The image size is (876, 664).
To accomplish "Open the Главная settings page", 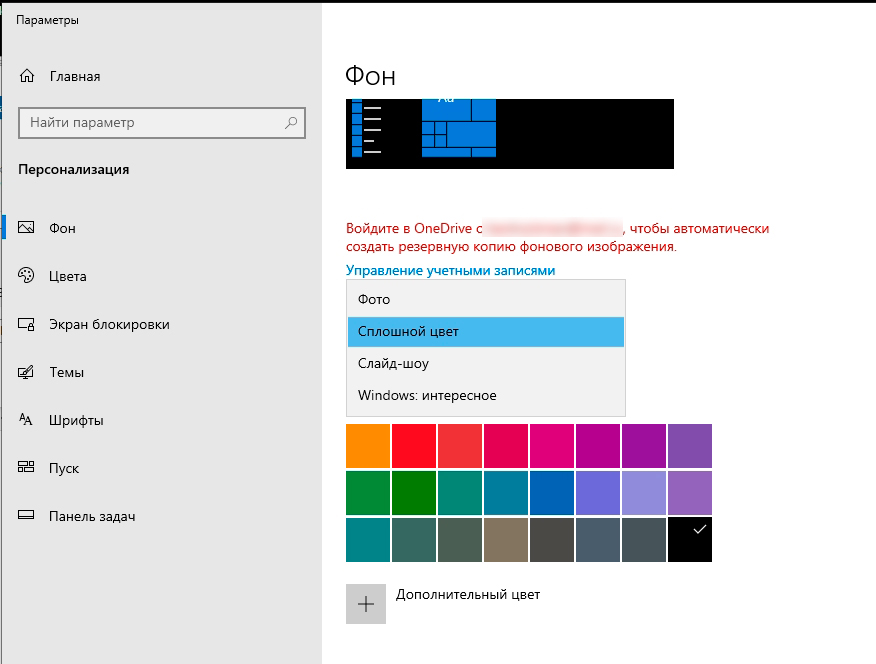I will pos(75,77).
